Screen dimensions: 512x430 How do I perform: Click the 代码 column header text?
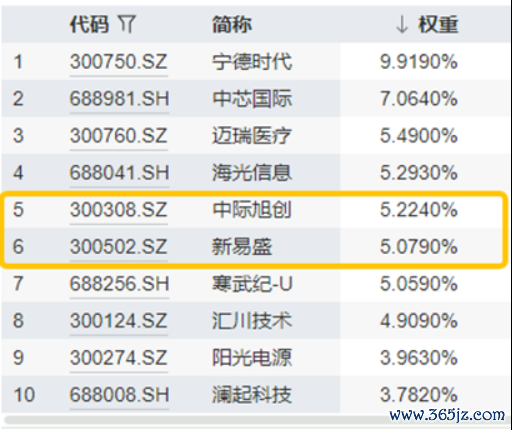(x=89, y=25)
